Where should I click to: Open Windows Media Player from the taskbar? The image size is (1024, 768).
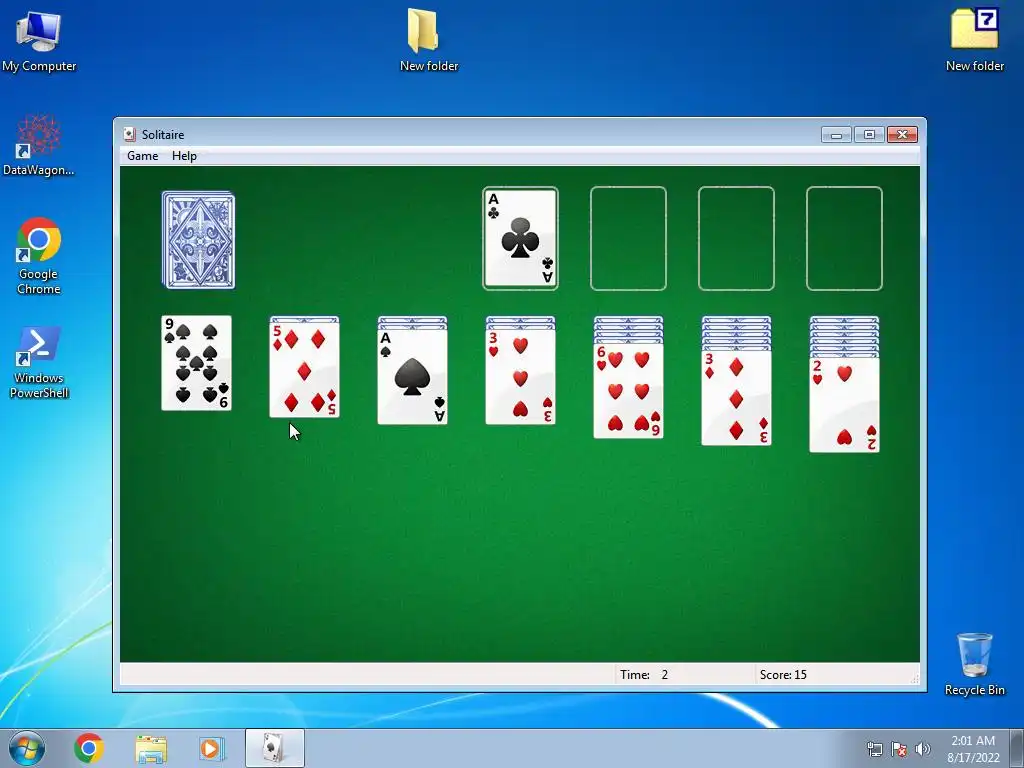(x=211, y=748)
